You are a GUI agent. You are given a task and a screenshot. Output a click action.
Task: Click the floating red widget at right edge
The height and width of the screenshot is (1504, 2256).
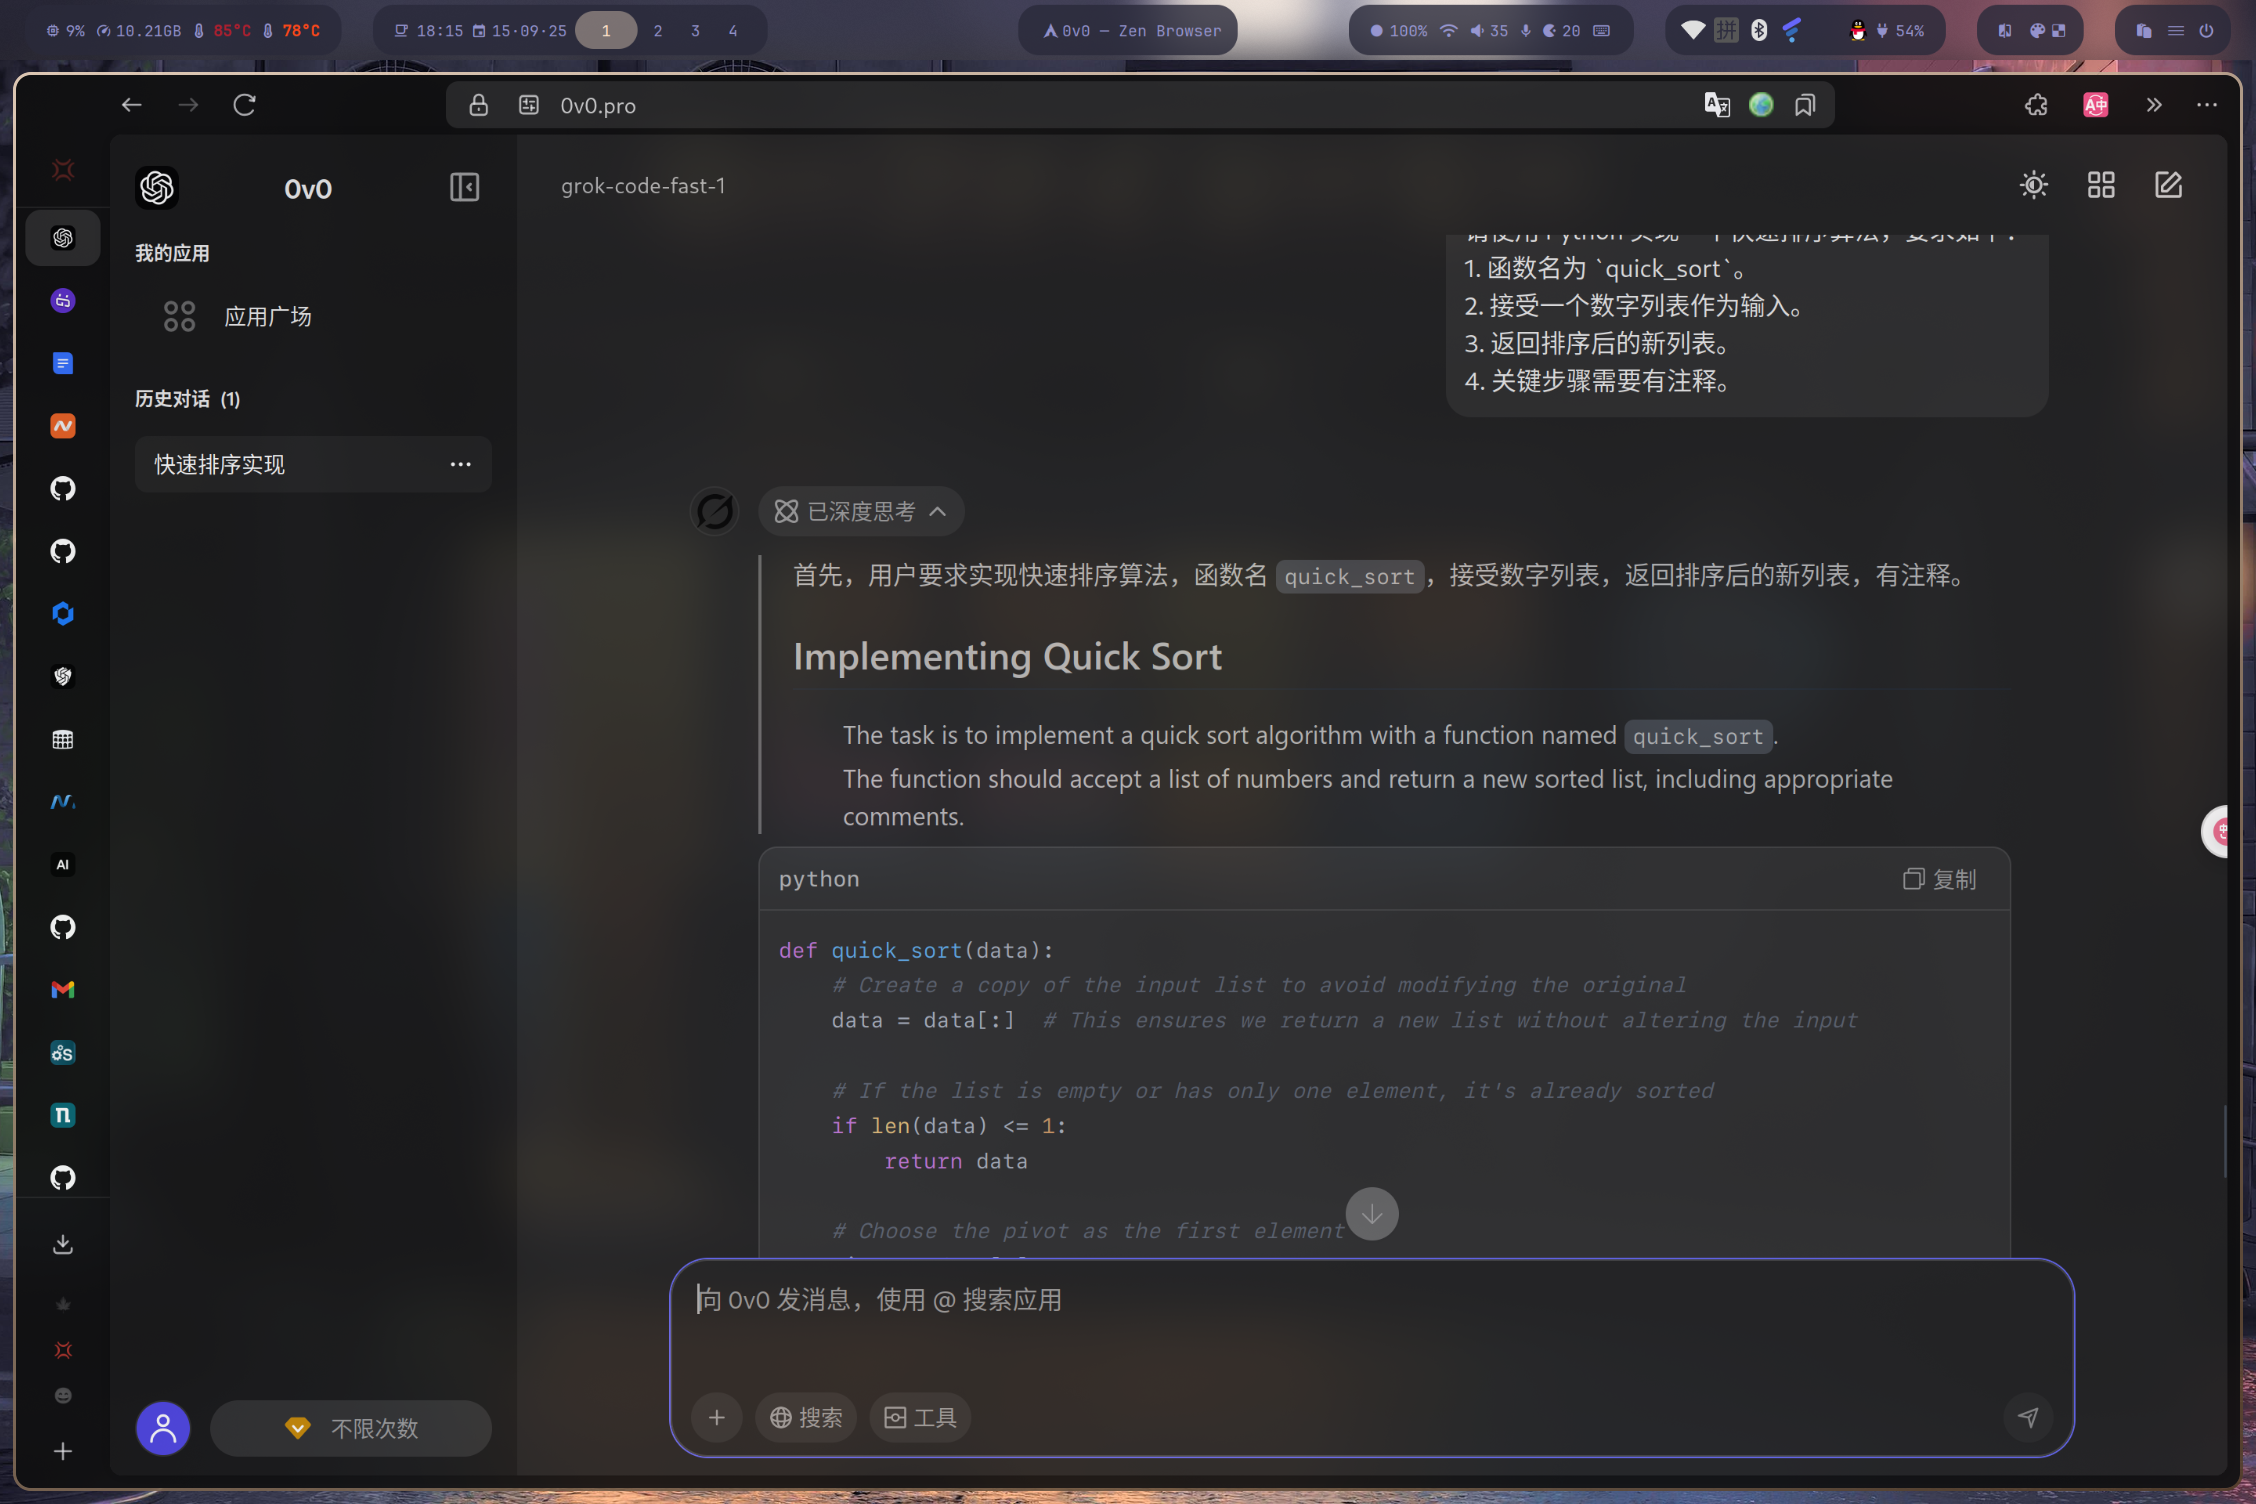tap(2216, 831)
